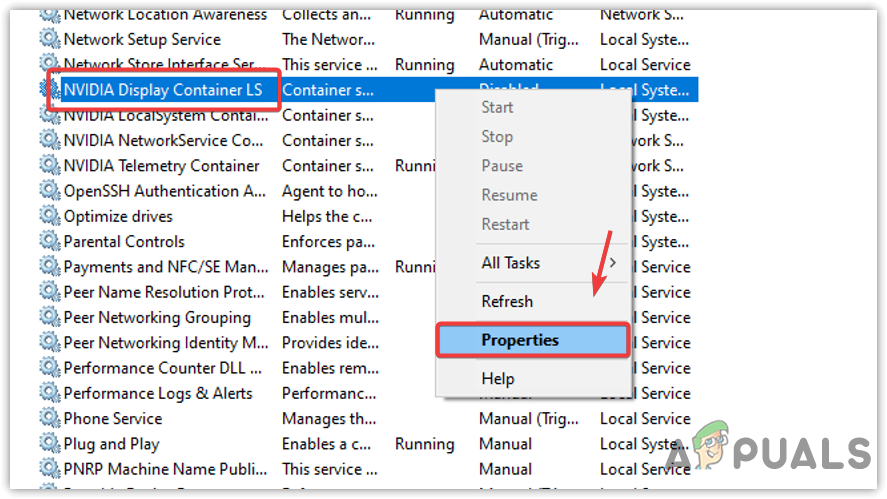This screenshot has height=499, width=887.
Task: Select Performance Counter DLL Host service
Action: coord(163,368)
